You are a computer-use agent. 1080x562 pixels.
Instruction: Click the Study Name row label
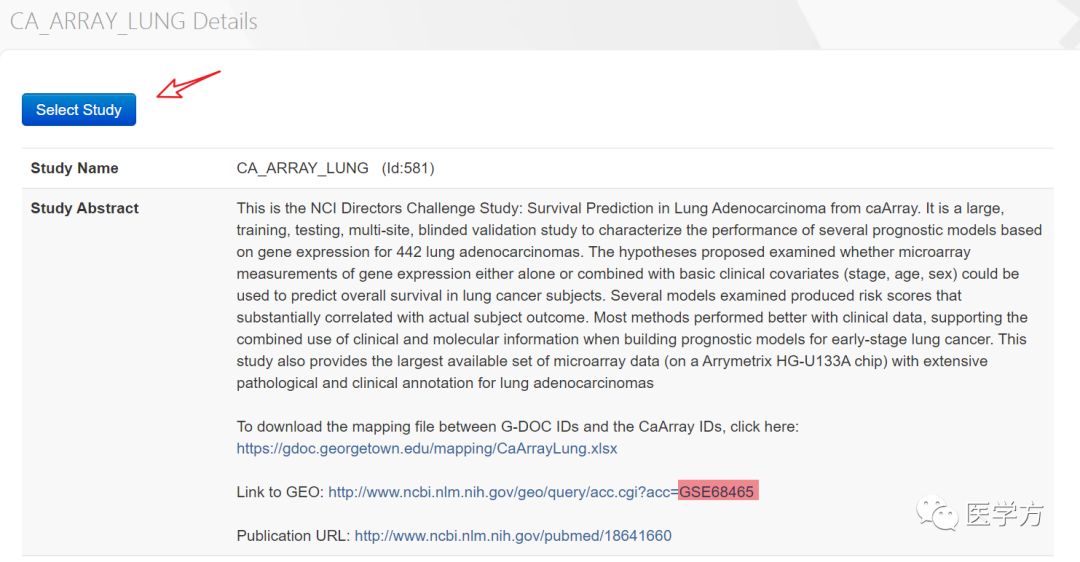74,168
